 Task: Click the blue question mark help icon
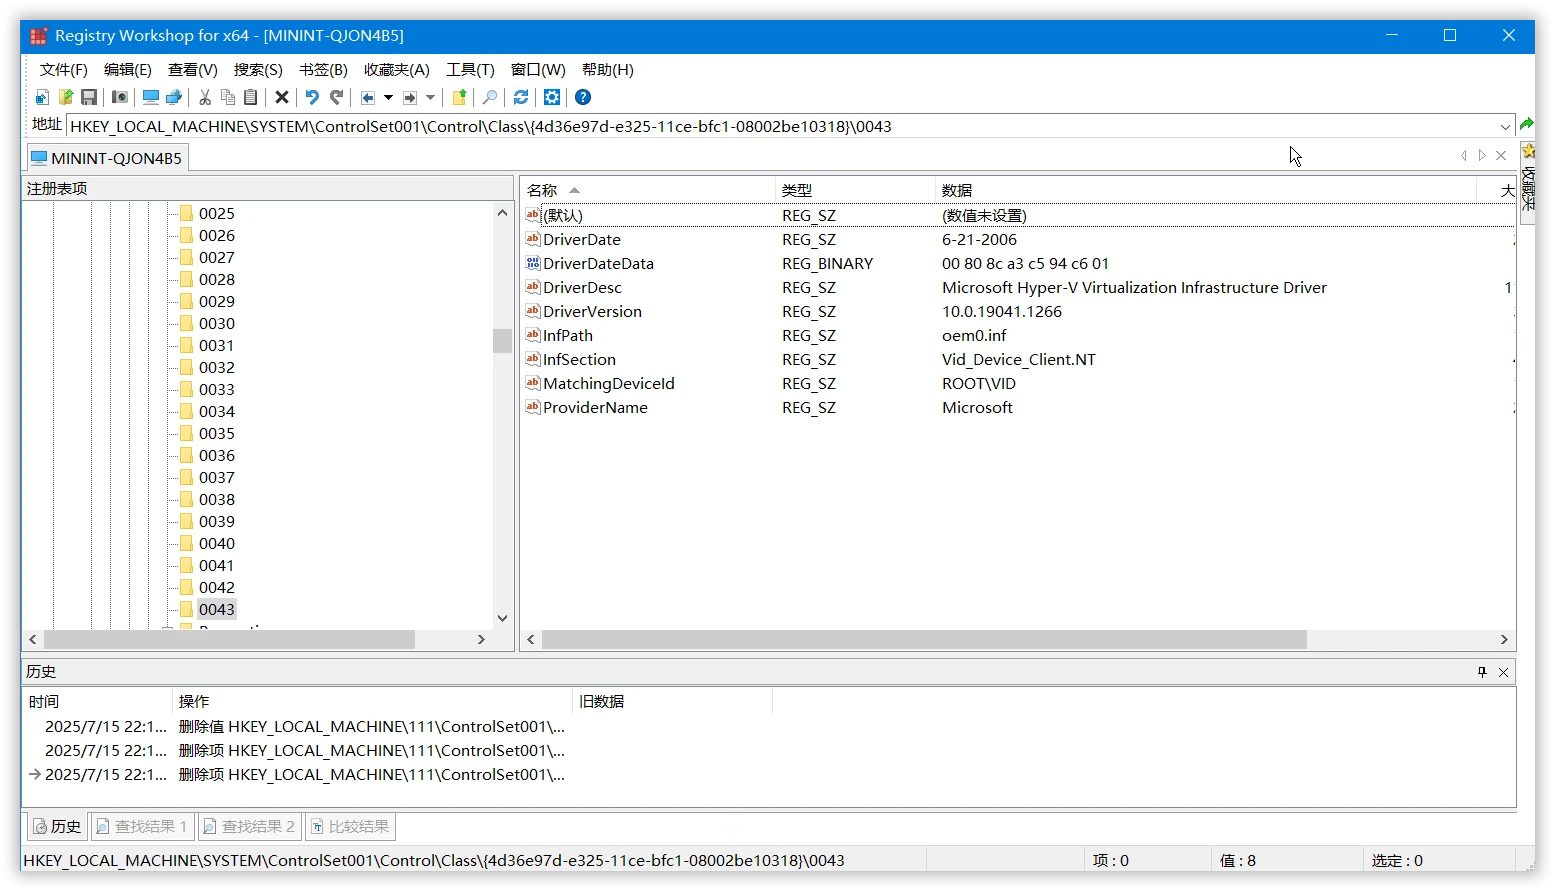[583, 97]
